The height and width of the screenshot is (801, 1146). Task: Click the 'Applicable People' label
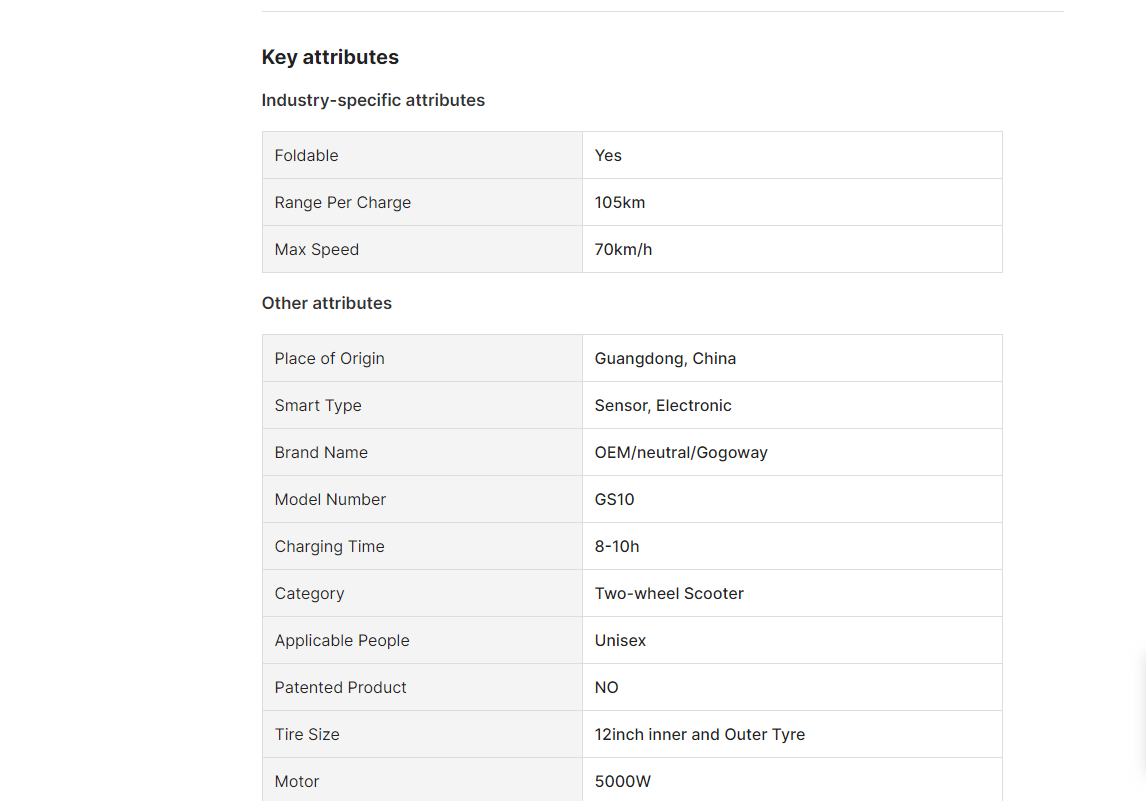click(342, 640)
